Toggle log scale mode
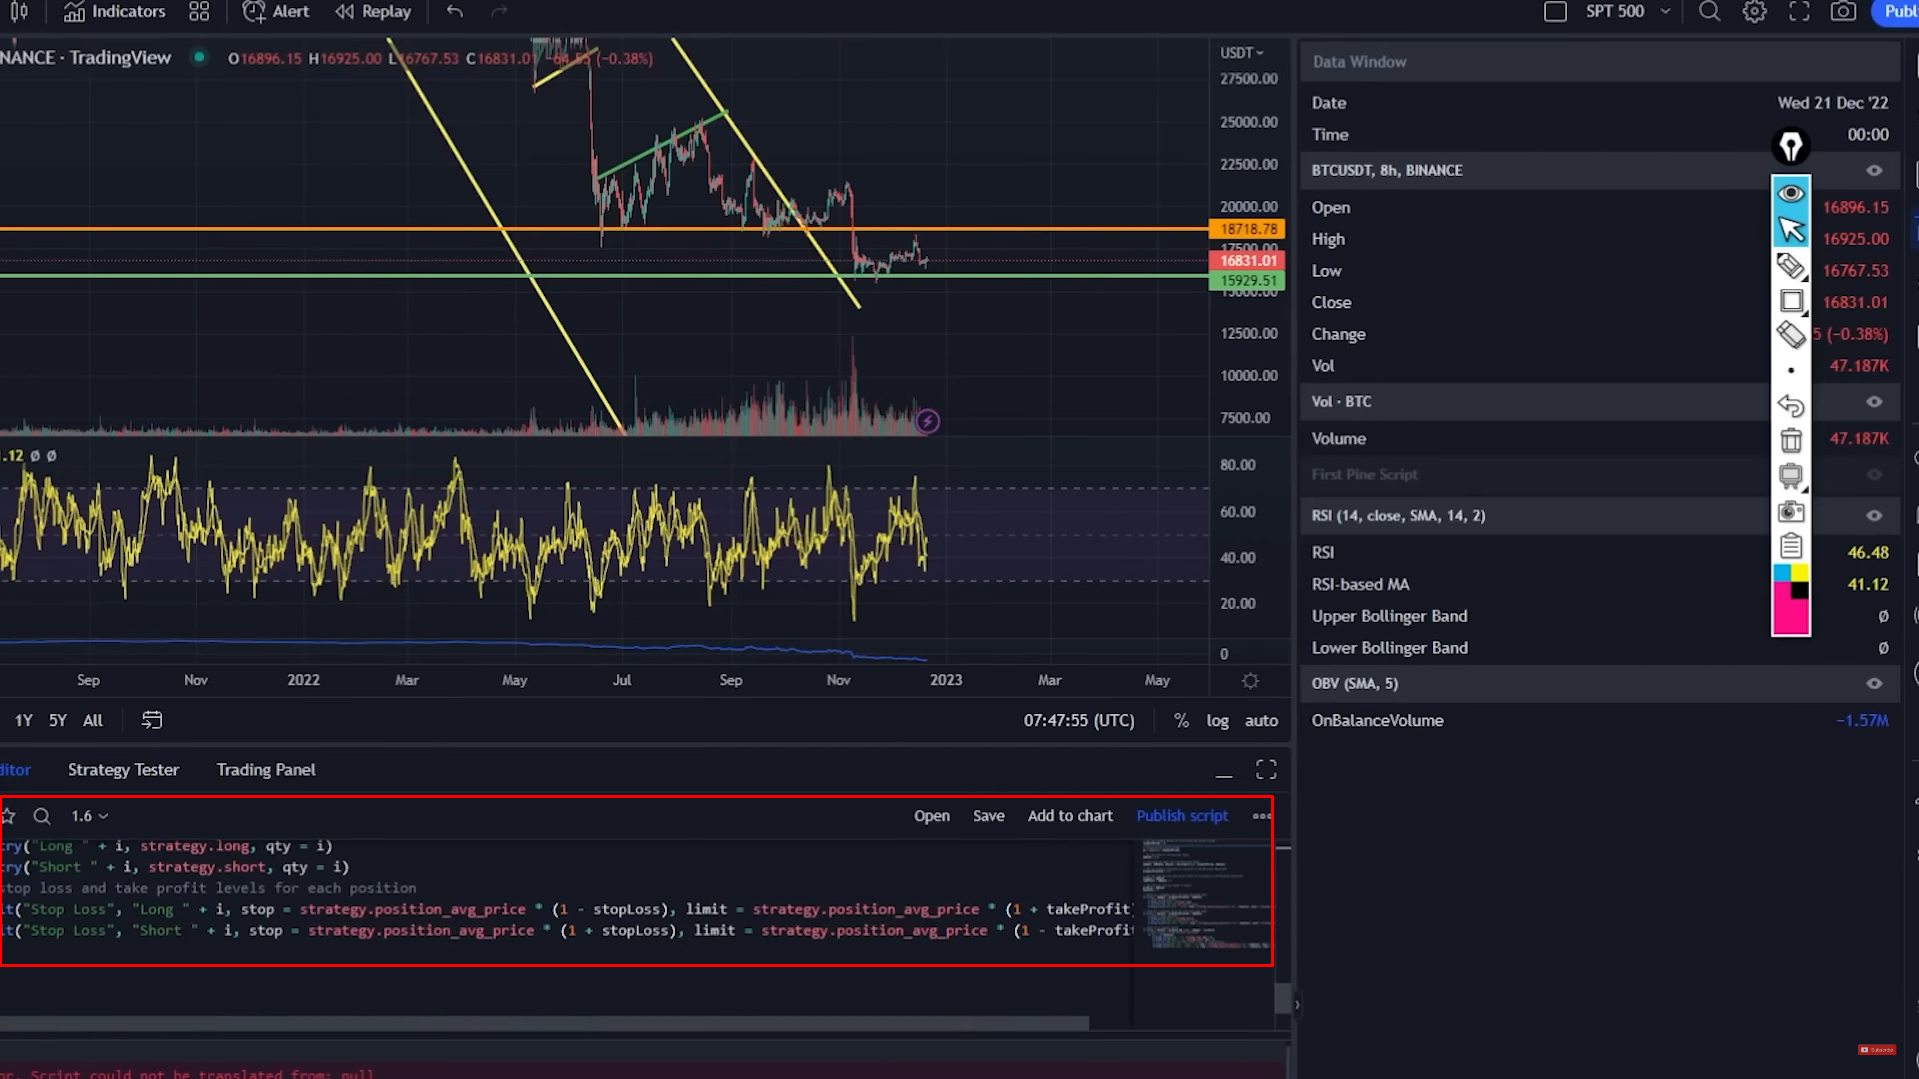The image size is (1919, 1079). [1217, 721]
